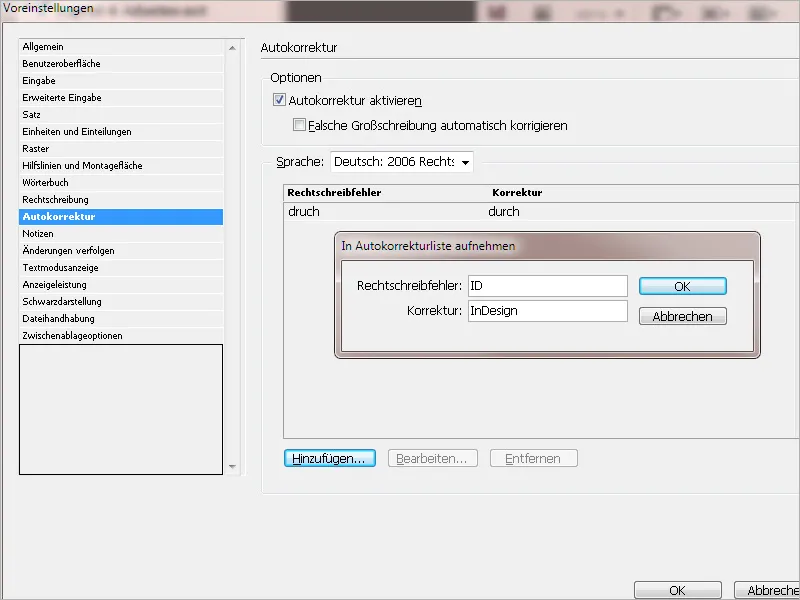The width and height of the screenshot is (800, 600).
Task: Click the 'durch' correction cell
Action: (x=504, y=211)
